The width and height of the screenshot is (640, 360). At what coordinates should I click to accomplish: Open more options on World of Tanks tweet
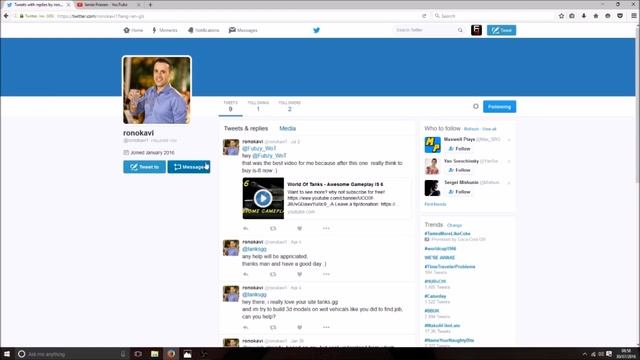(x=326, y=228)
